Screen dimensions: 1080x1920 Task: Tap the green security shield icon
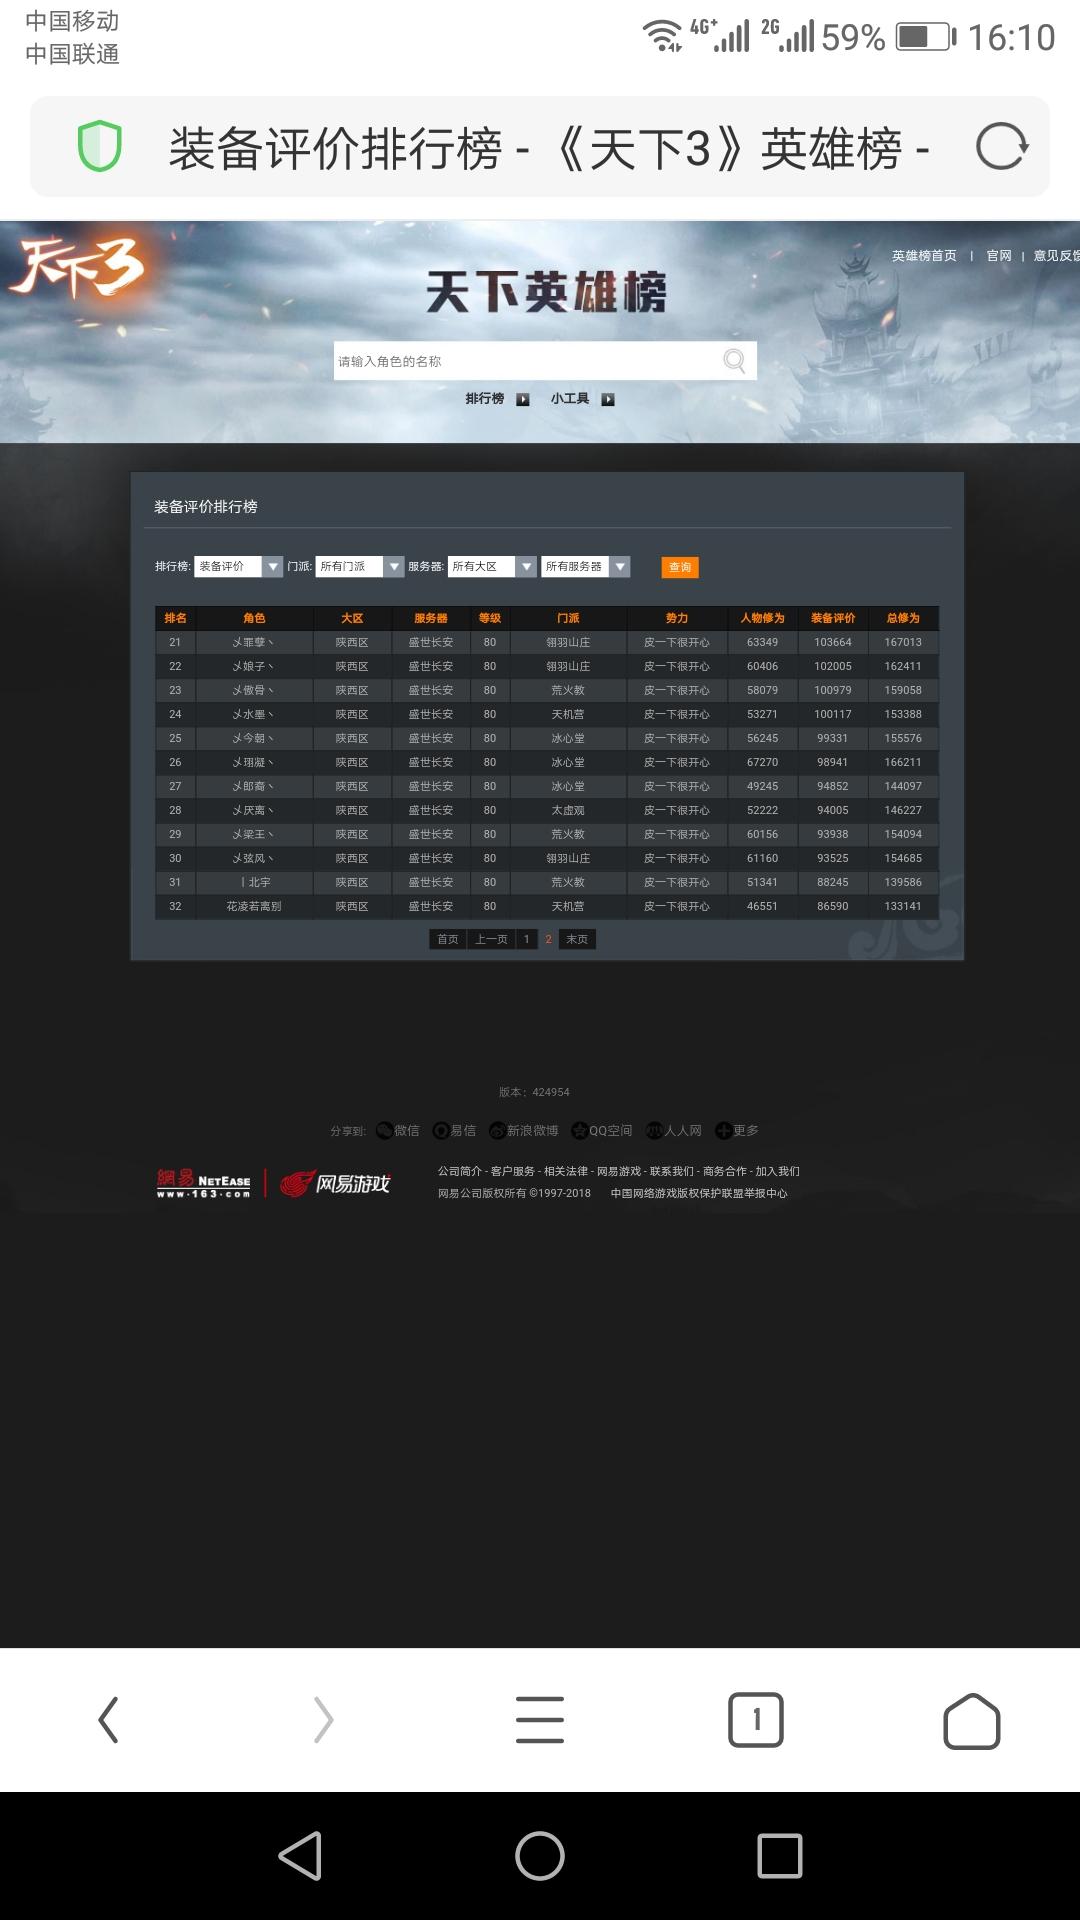(x=100, y=146)
